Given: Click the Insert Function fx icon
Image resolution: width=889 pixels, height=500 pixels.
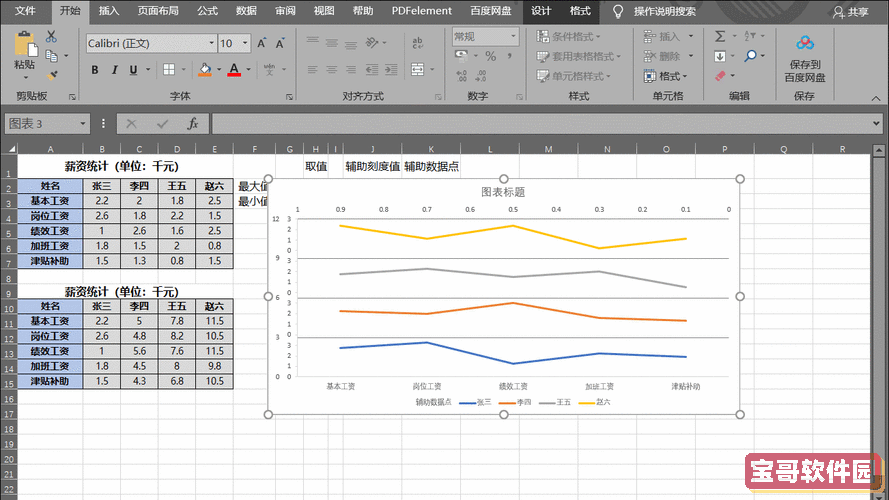Looking at the screenshot, I should tap(193, 124).
